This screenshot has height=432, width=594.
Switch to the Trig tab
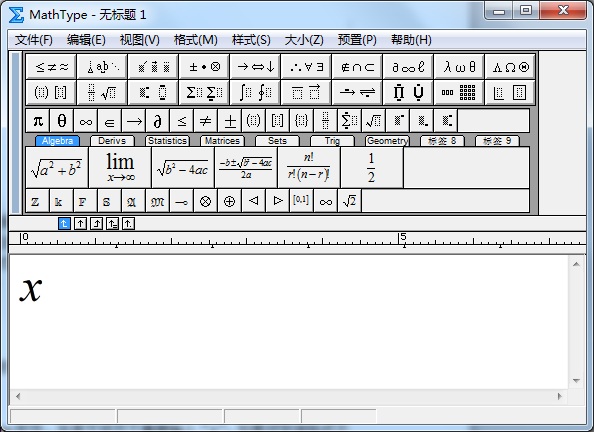[x=332, y=141]
